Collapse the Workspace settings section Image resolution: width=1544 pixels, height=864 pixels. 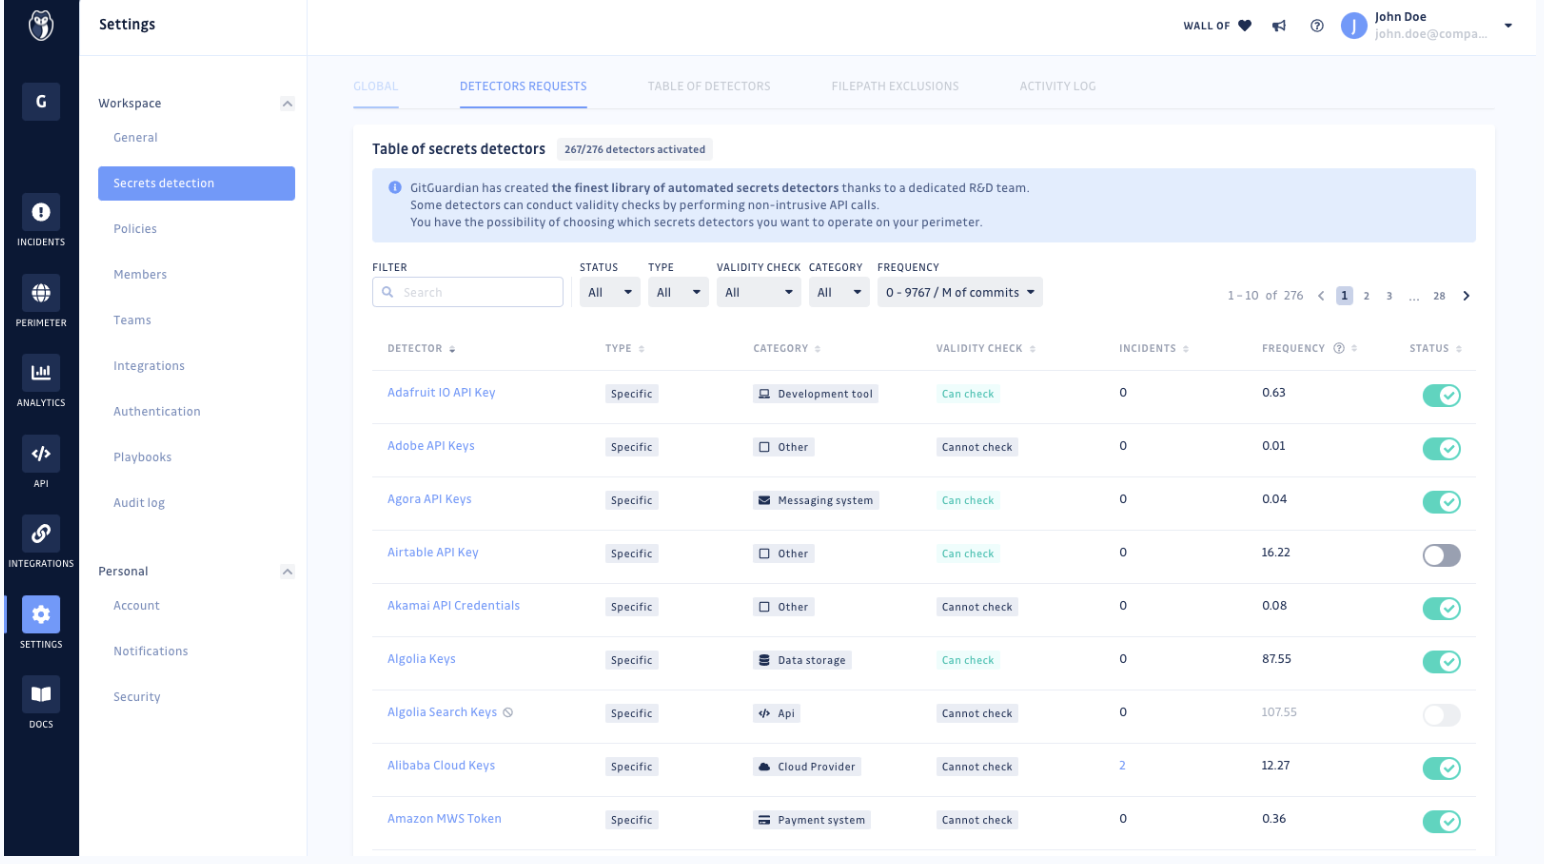287,103
